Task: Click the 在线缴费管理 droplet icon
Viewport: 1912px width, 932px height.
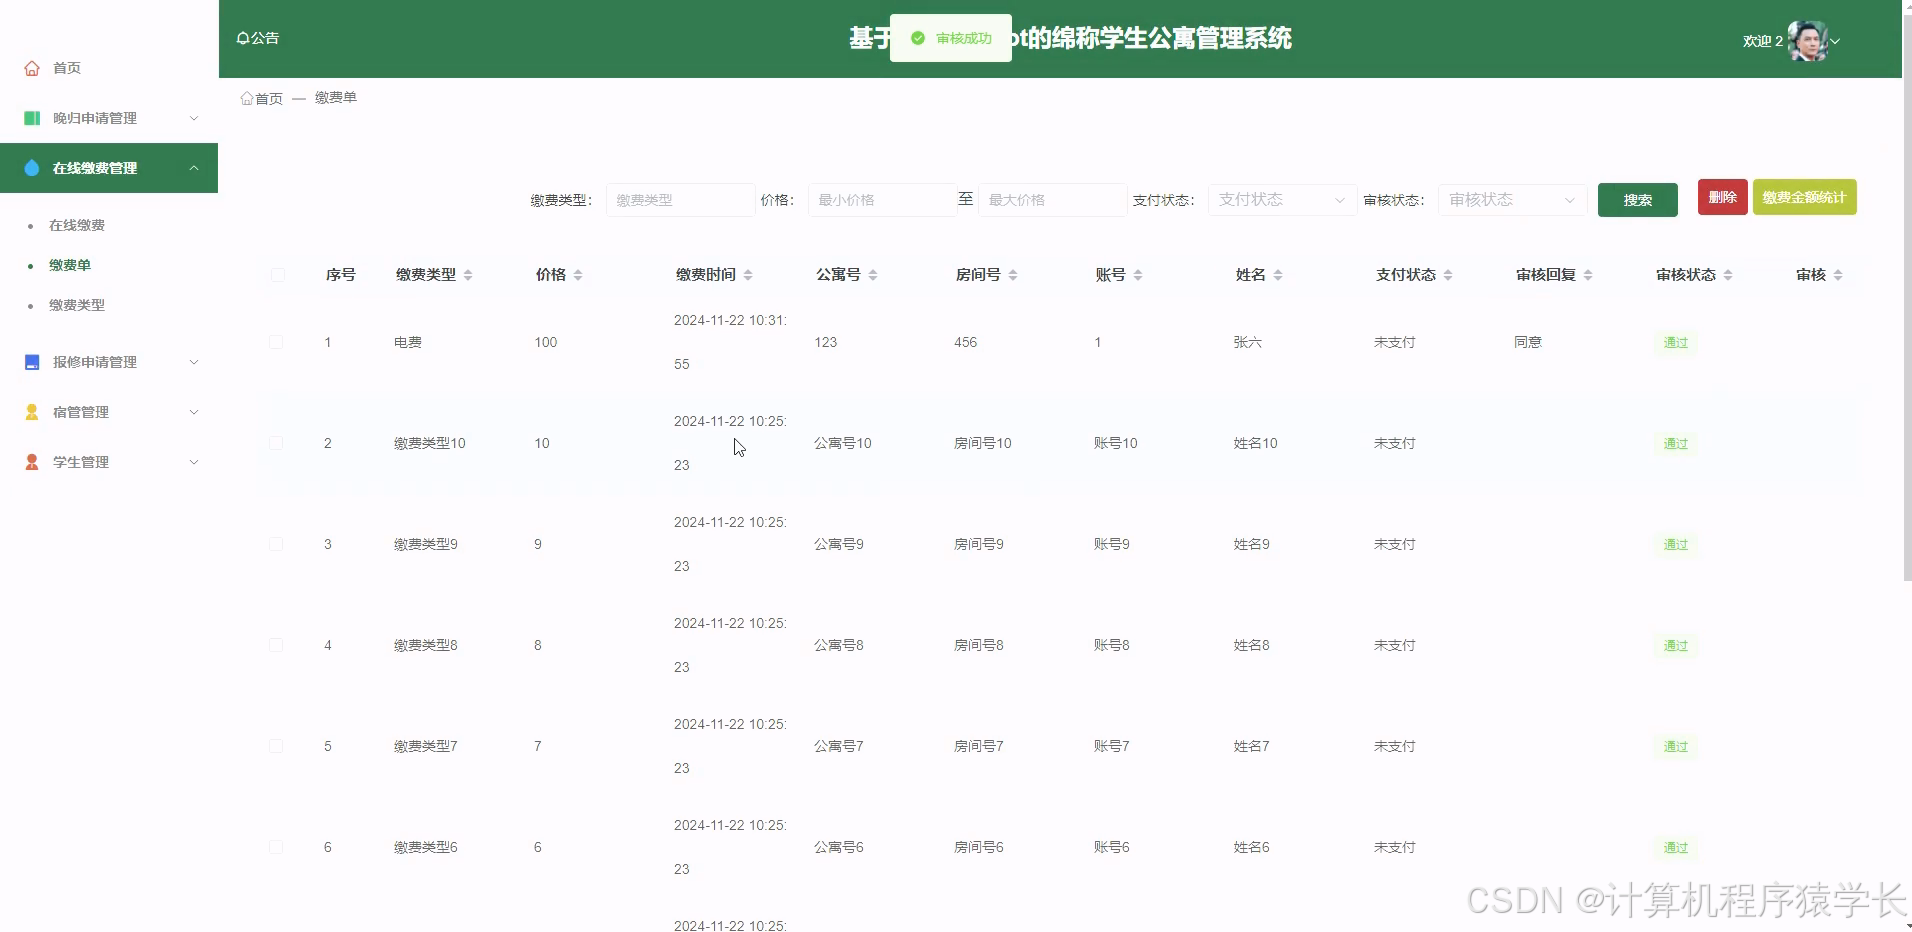Action: (31, 168)
